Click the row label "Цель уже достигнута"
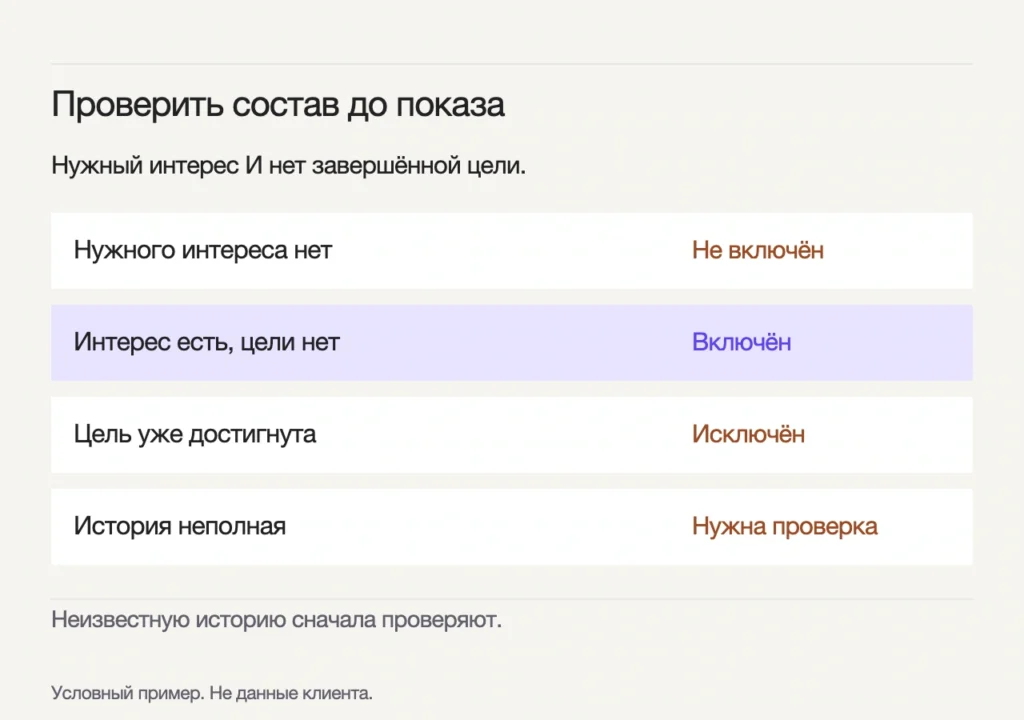The height and width of the screenshot is (720, 1024). (x=195, y=434)
